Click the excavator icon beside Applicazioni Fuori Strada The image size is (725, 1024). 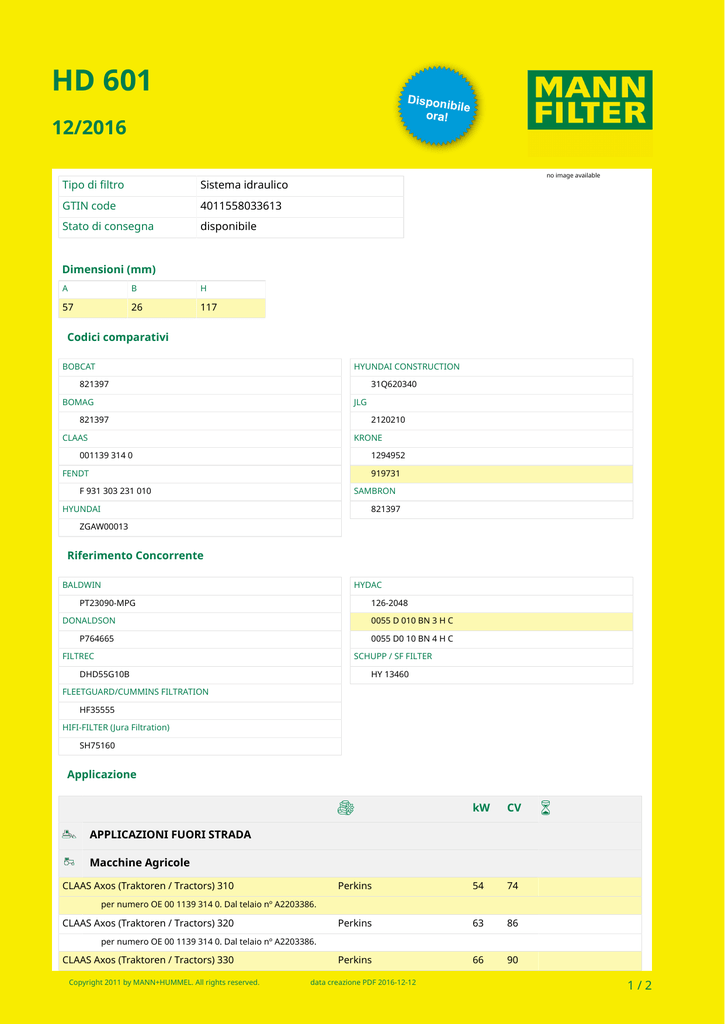[69, 834]
